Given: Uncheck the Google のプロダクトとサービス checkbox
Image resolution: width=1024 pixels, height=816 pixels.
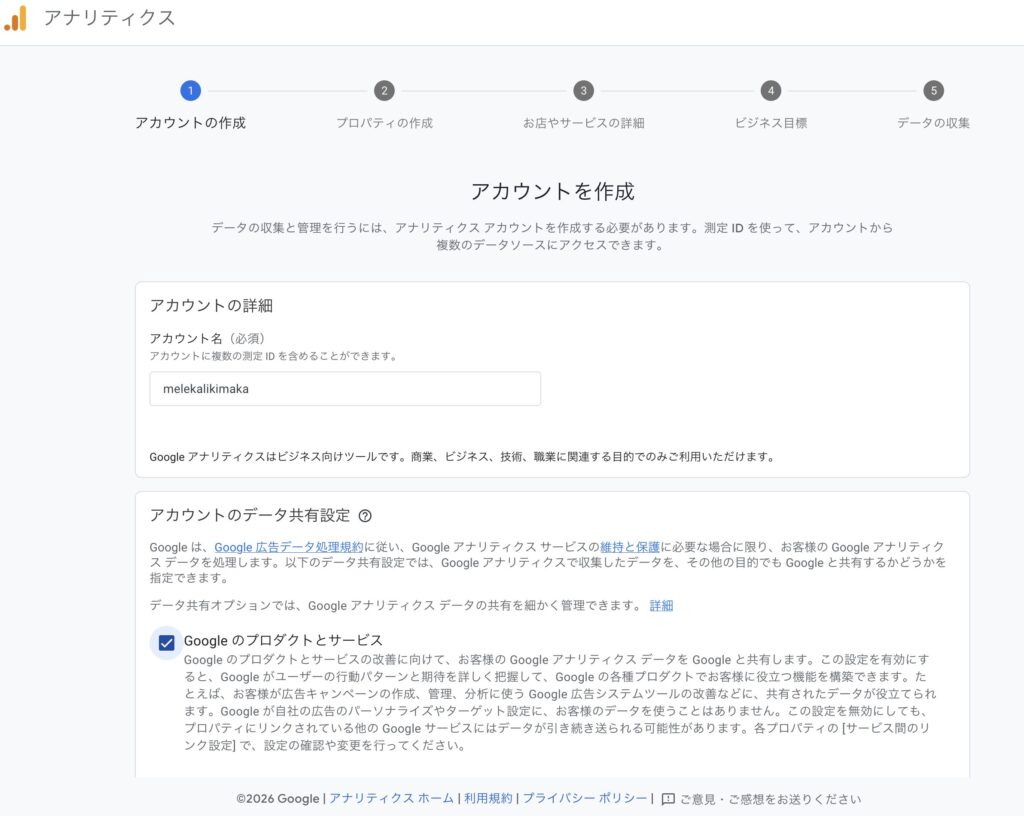Looking at the screenshot, I should coord(166,643).
